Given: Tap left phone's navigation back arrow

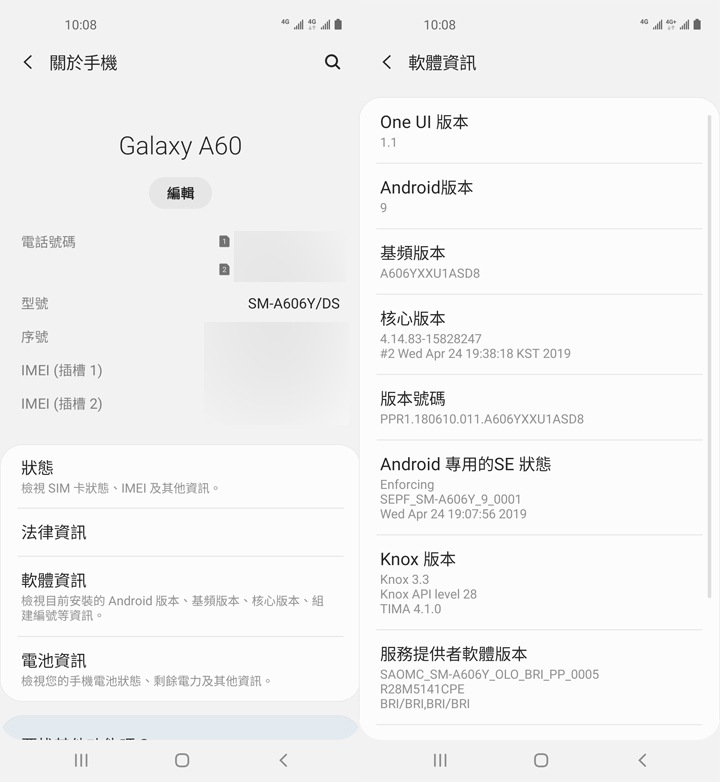Looking at the screenshot, I should (x=283, y=760).
